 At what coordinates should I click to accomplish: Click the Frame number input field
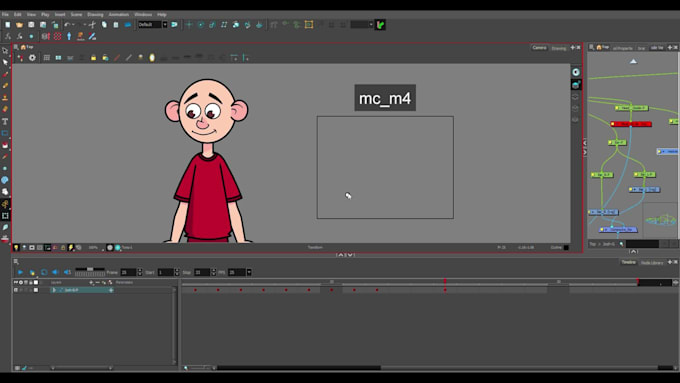(x=128, y=272)
